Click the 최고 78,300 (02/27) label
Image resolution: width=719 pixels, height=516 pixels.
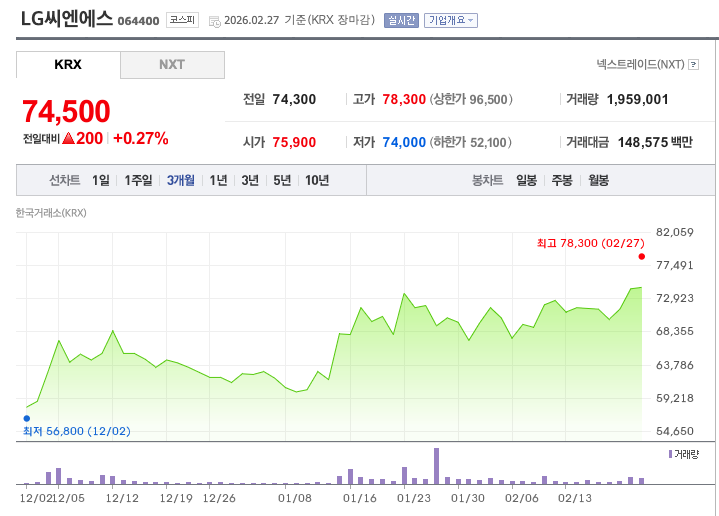click(591, 243)
